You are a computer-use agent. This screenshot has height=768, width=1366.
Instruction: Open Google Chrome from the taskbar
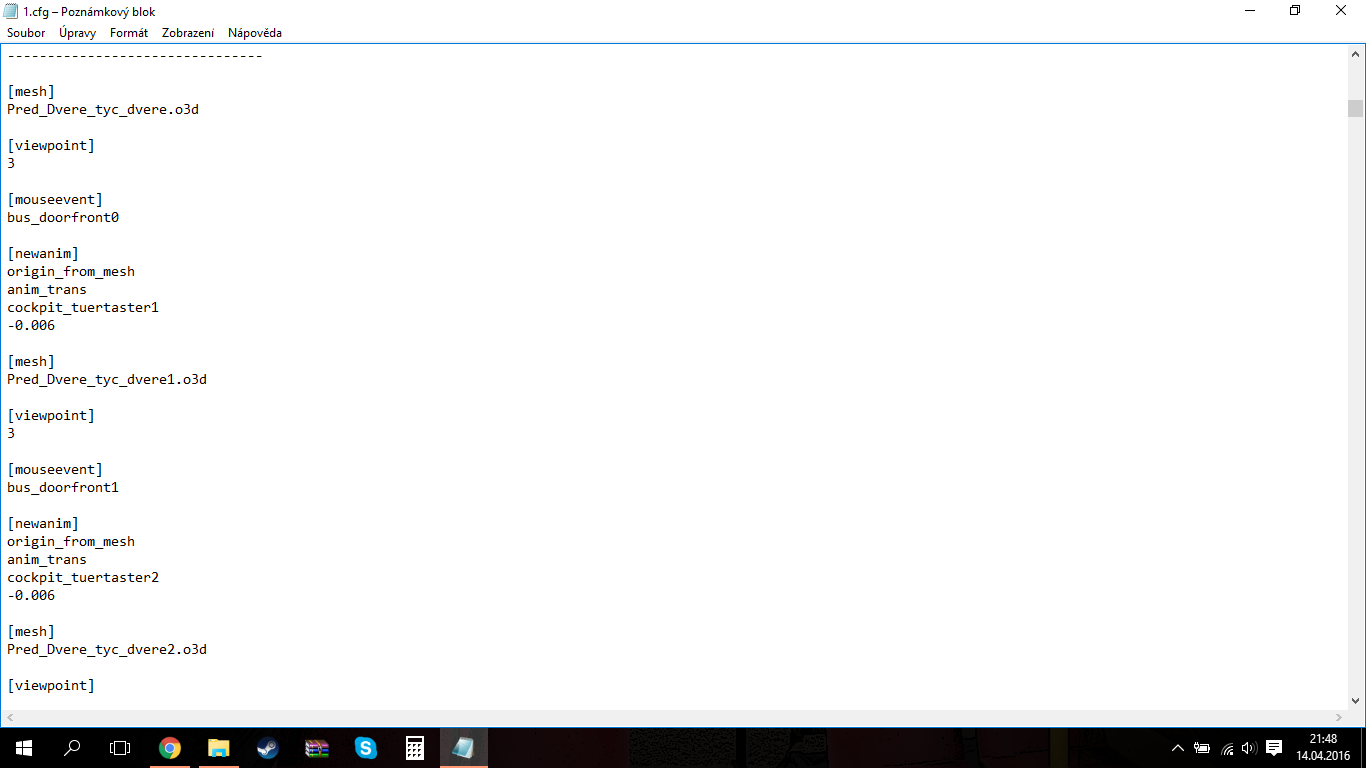[170, 748]
